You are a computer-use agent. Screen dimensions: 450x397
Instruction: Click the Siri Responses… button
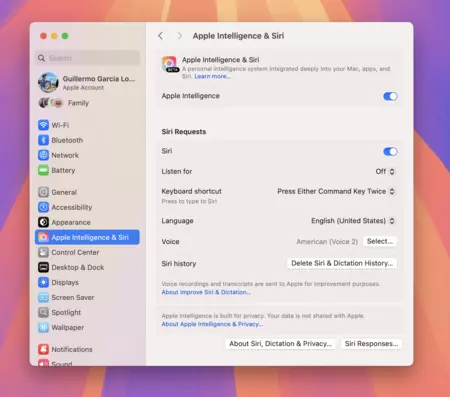tap(371, 344)
